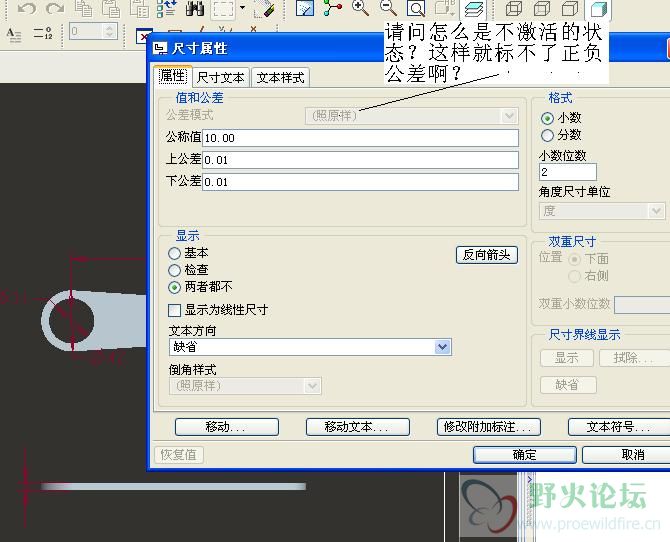Screen dimensions: 670x542
Task: Select the 分数 format radio button
Action: coord(547,136)
